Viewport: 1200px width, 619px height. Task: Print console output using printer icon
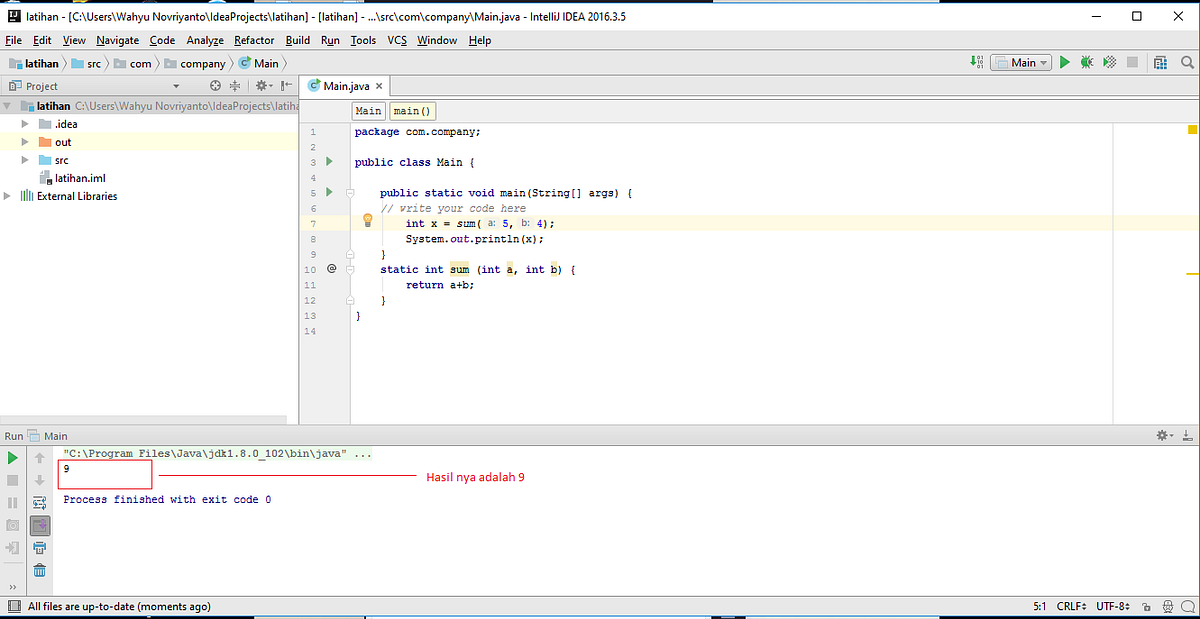tap(40, 547)
